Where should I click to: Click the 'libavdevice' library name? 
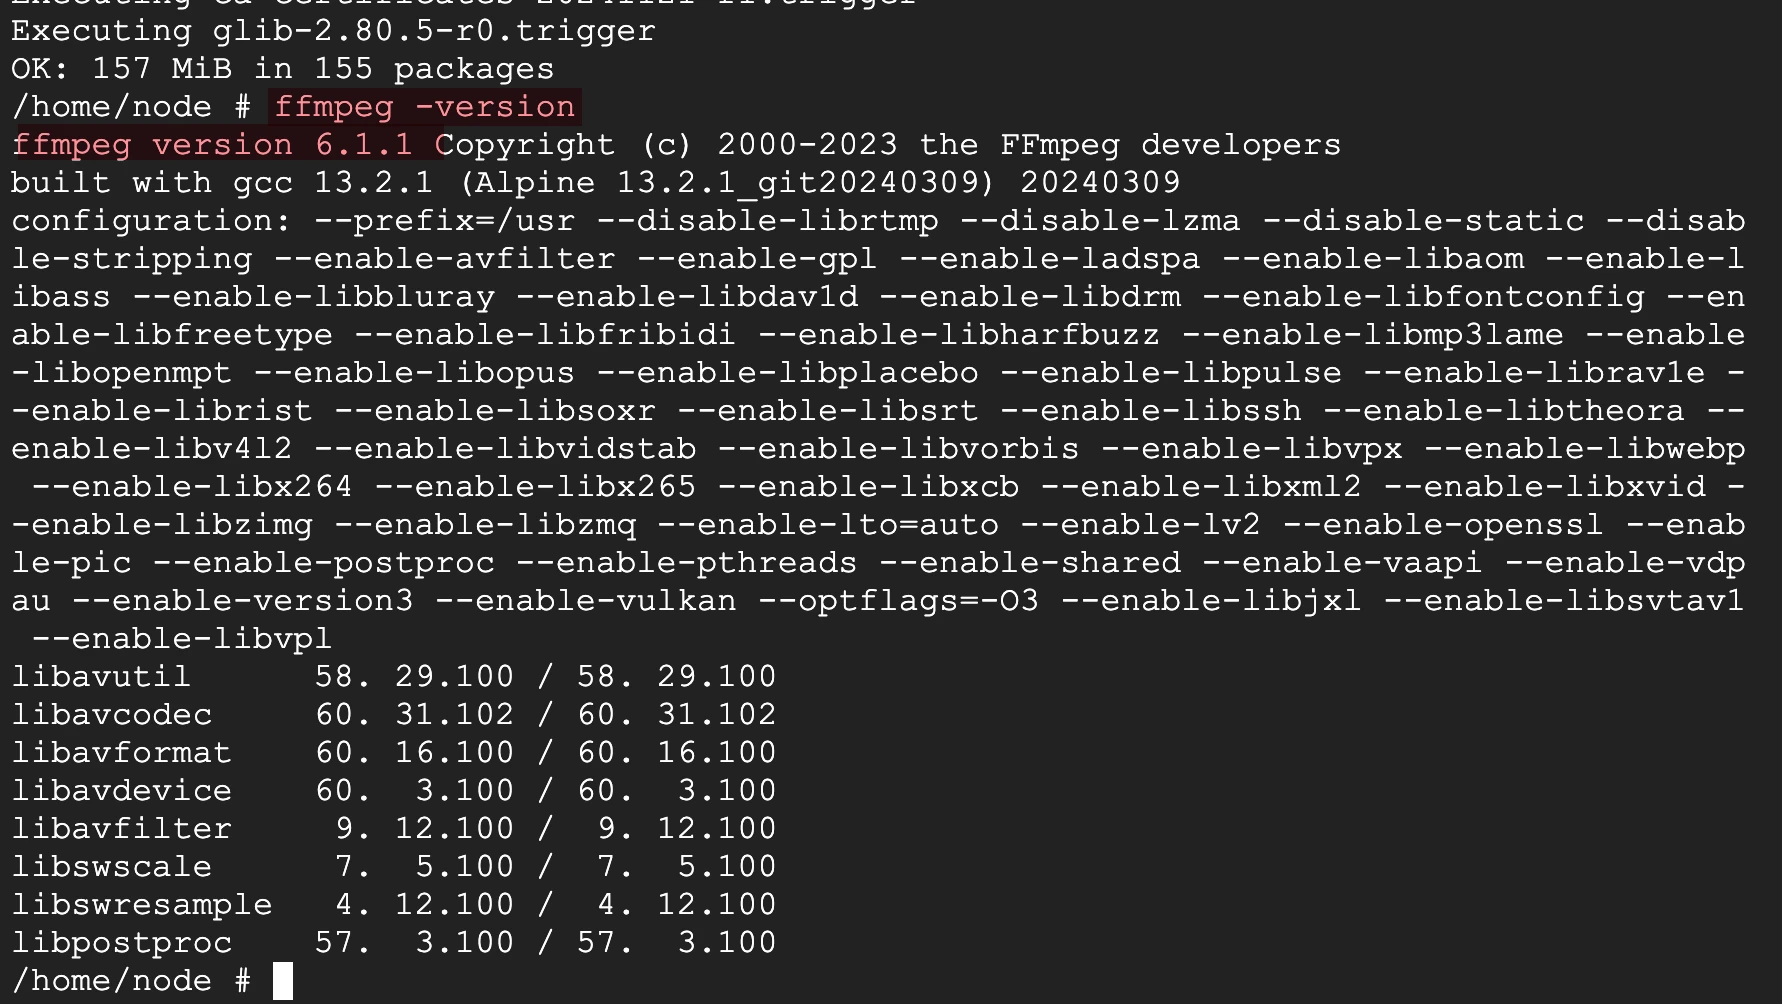(x=122, y=790)
